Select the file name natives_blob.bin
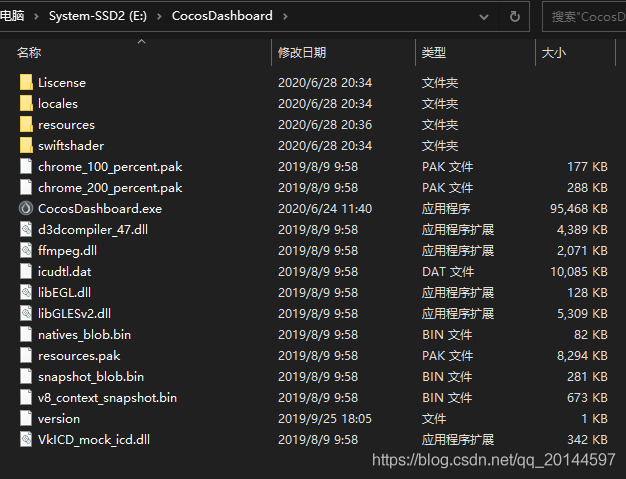This screenshot has height=479, width=626. point(84,335)
